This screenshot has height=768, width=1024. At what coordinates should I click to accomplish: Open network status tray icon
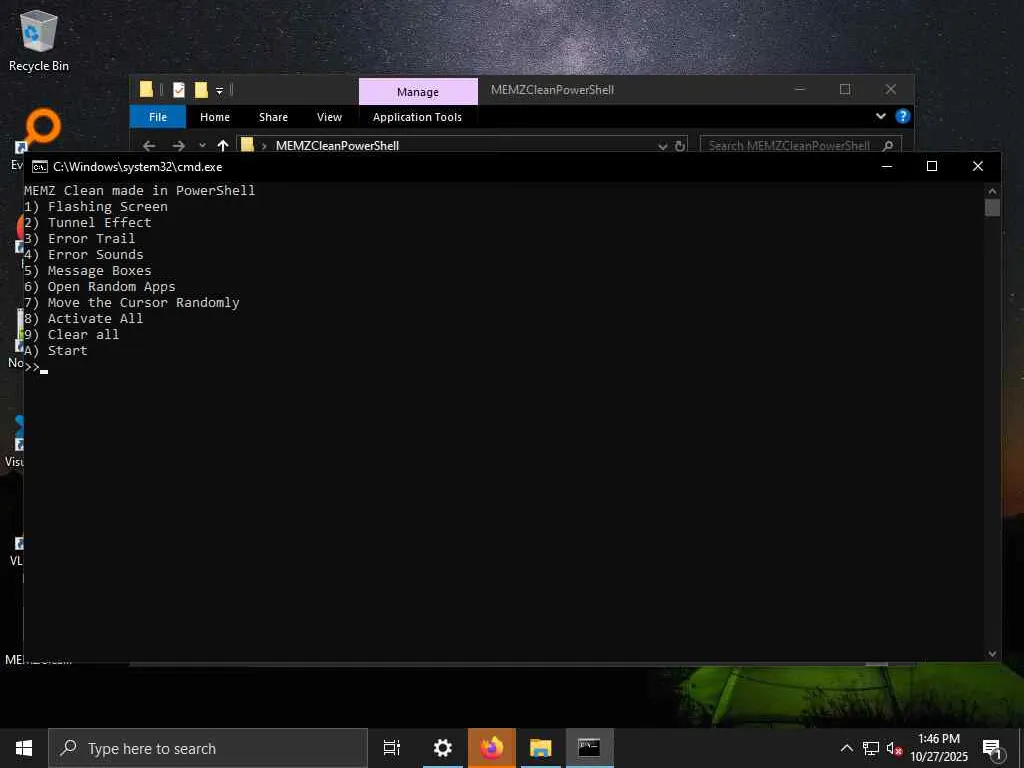(871, 748)
